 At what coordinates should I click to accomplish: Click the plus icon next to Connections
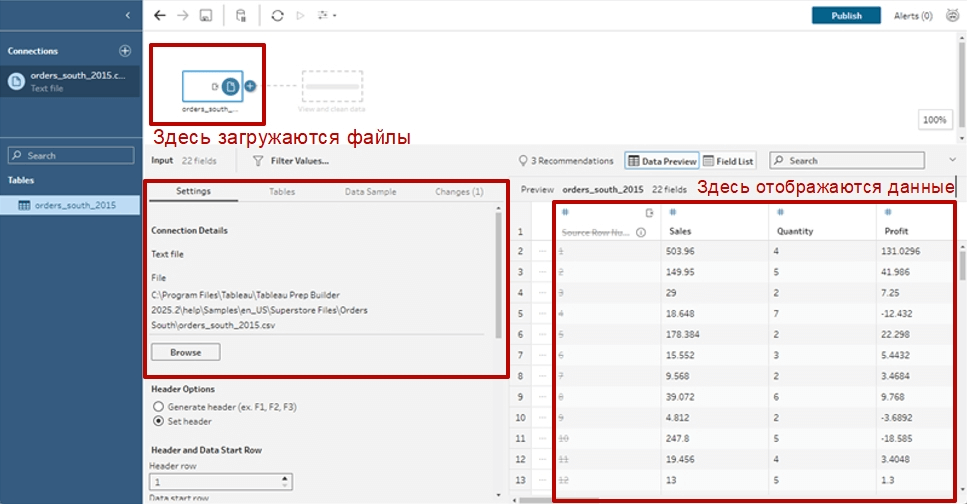[125, 51]
